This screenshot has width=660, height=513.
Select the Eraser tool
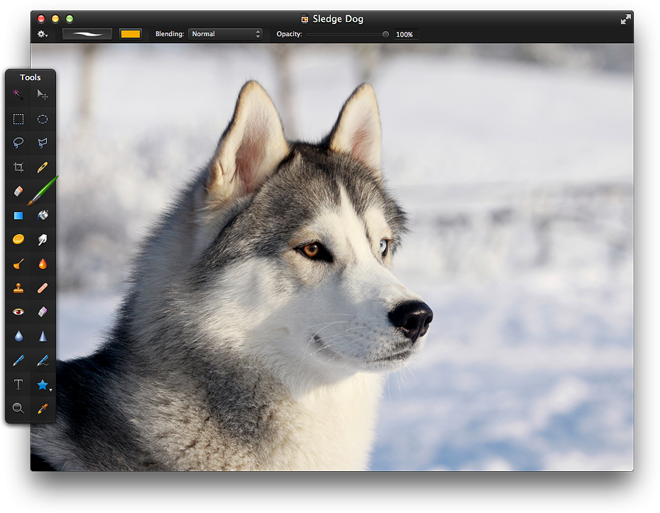(18, 191)
